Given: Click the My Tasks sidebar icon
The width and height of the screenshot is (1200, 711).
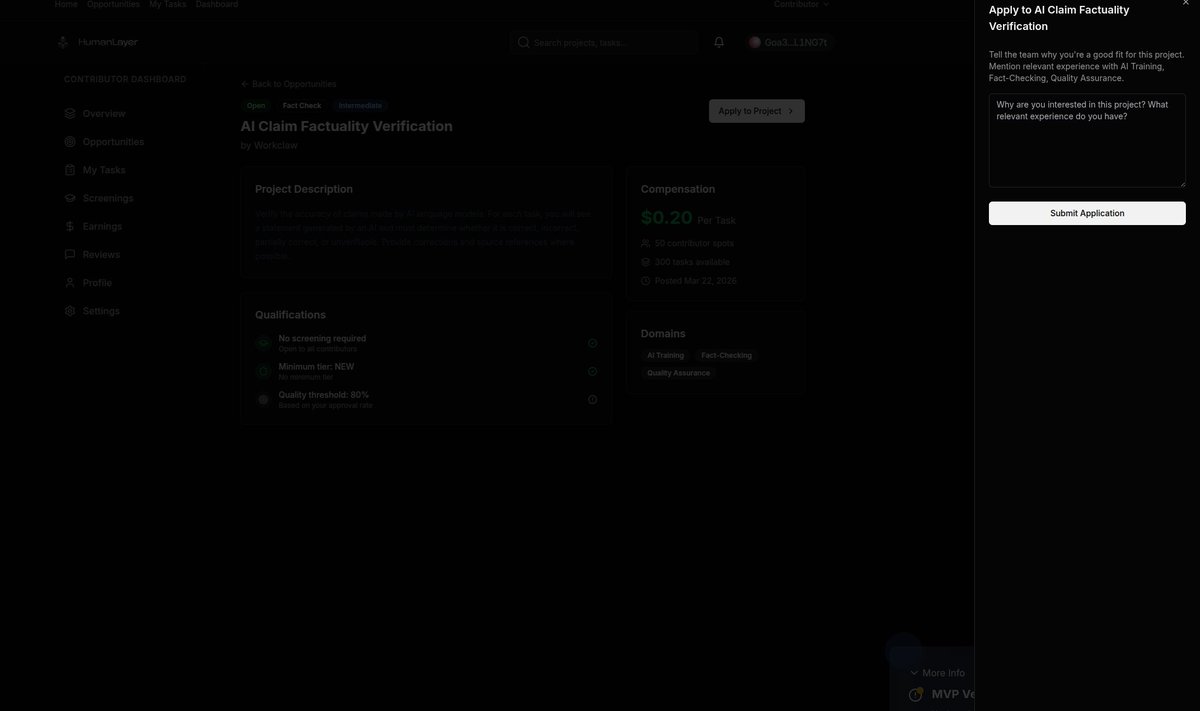Looking at the screenshot, I should [x=70, y=170].
